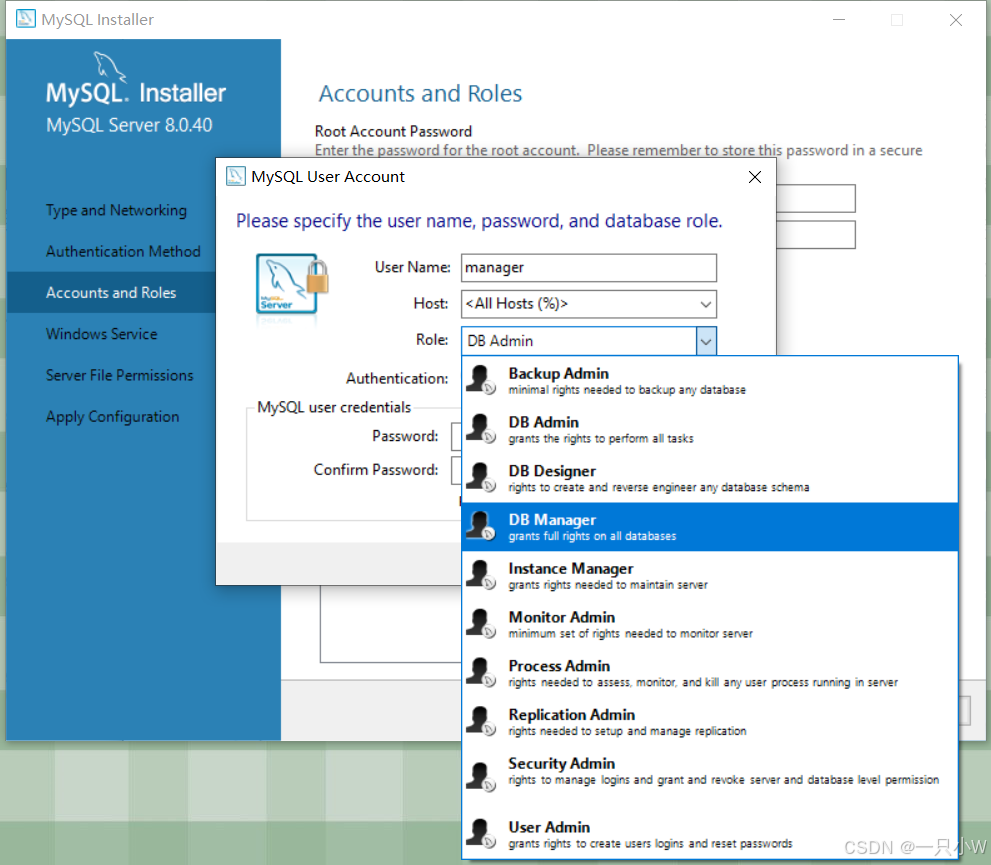Click the MySQL dolphin logo in sidebar
991x865 pixels.
[110, 67]
